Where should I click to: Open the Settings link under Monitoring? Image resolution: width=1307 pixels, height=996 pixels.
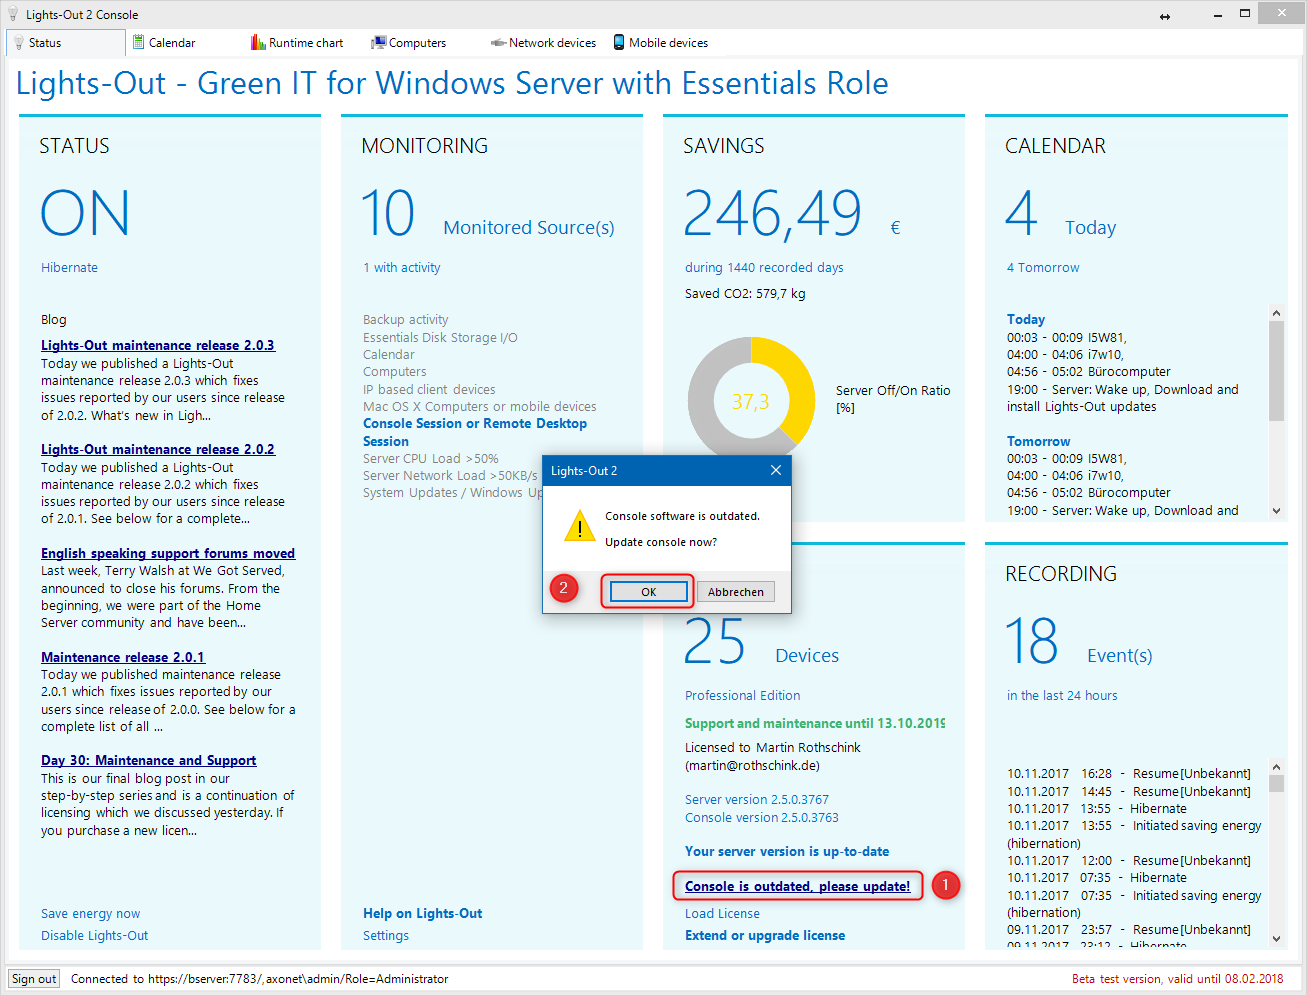(x=386, y=935)
